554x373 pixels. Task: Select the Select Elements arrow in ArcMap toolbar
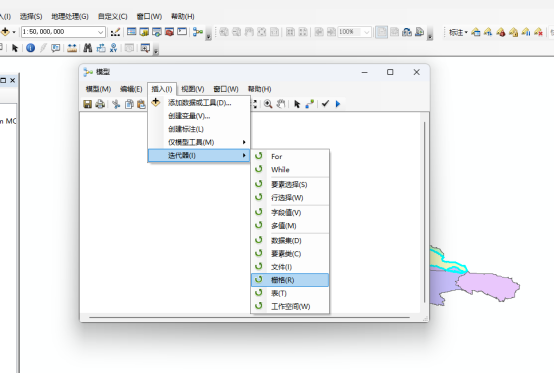pos(14,48)
